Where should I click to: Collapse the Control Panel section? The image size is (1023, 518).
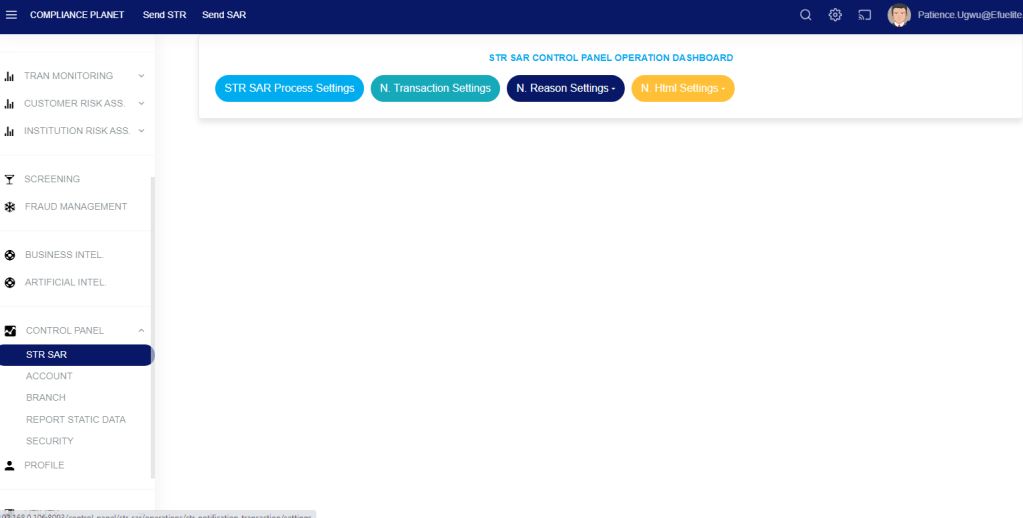tap(141, 331)
